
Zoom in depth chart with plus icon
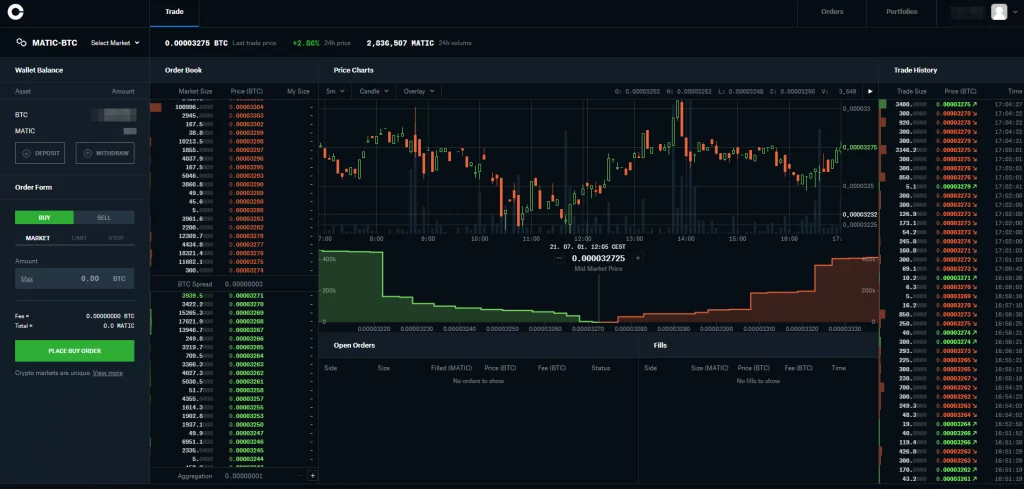[638, 258]
